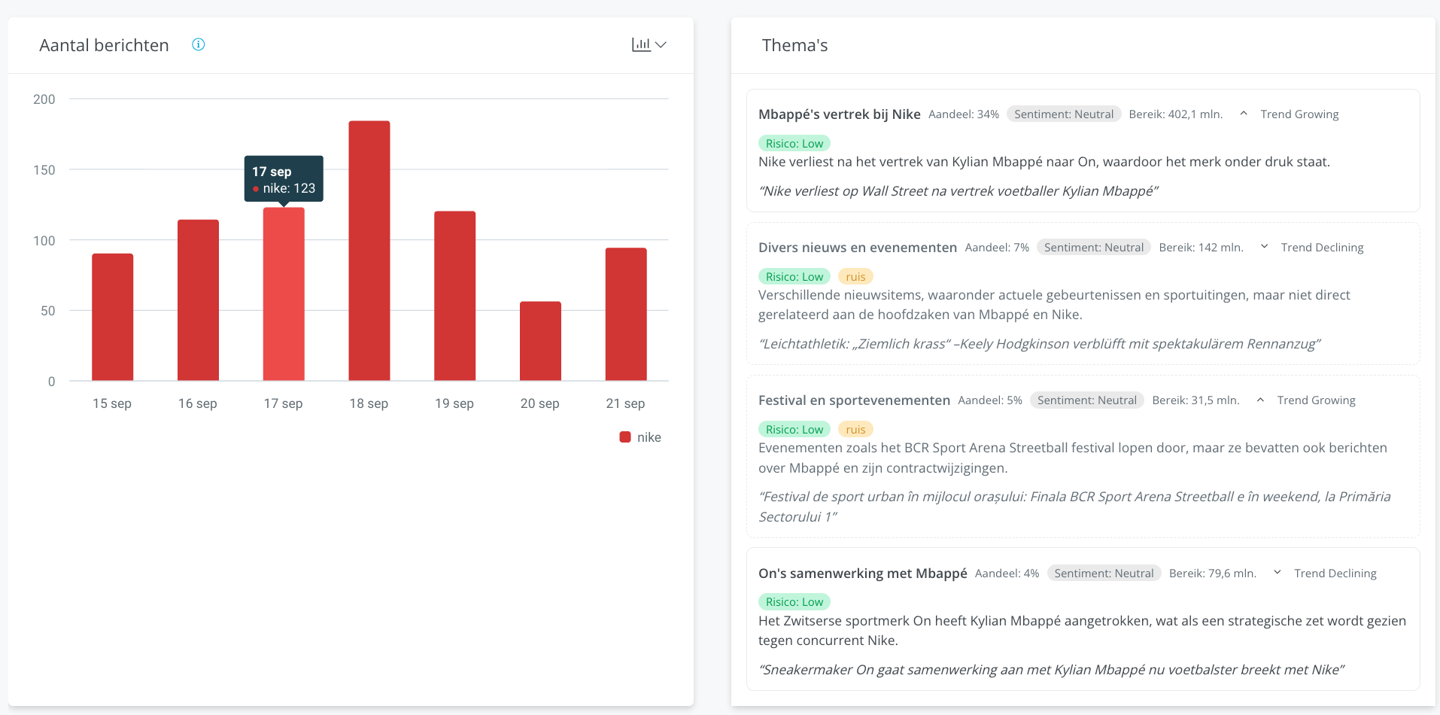Click ruis tag under Festival en sportevenementen

coord(855,429)
